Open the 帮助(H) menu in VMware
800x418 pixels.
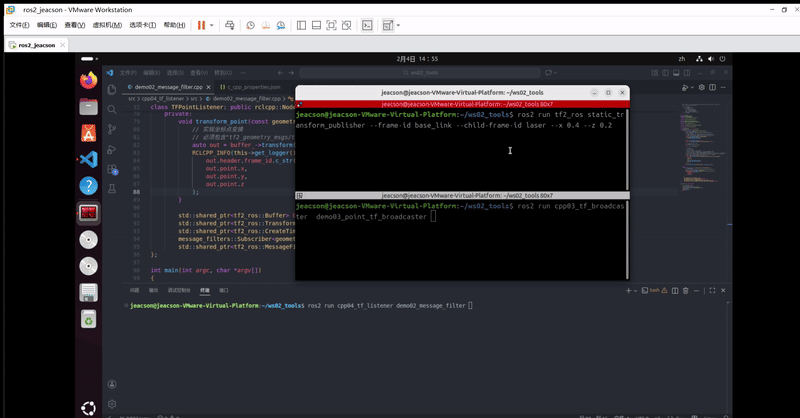[x=174, y=25]
